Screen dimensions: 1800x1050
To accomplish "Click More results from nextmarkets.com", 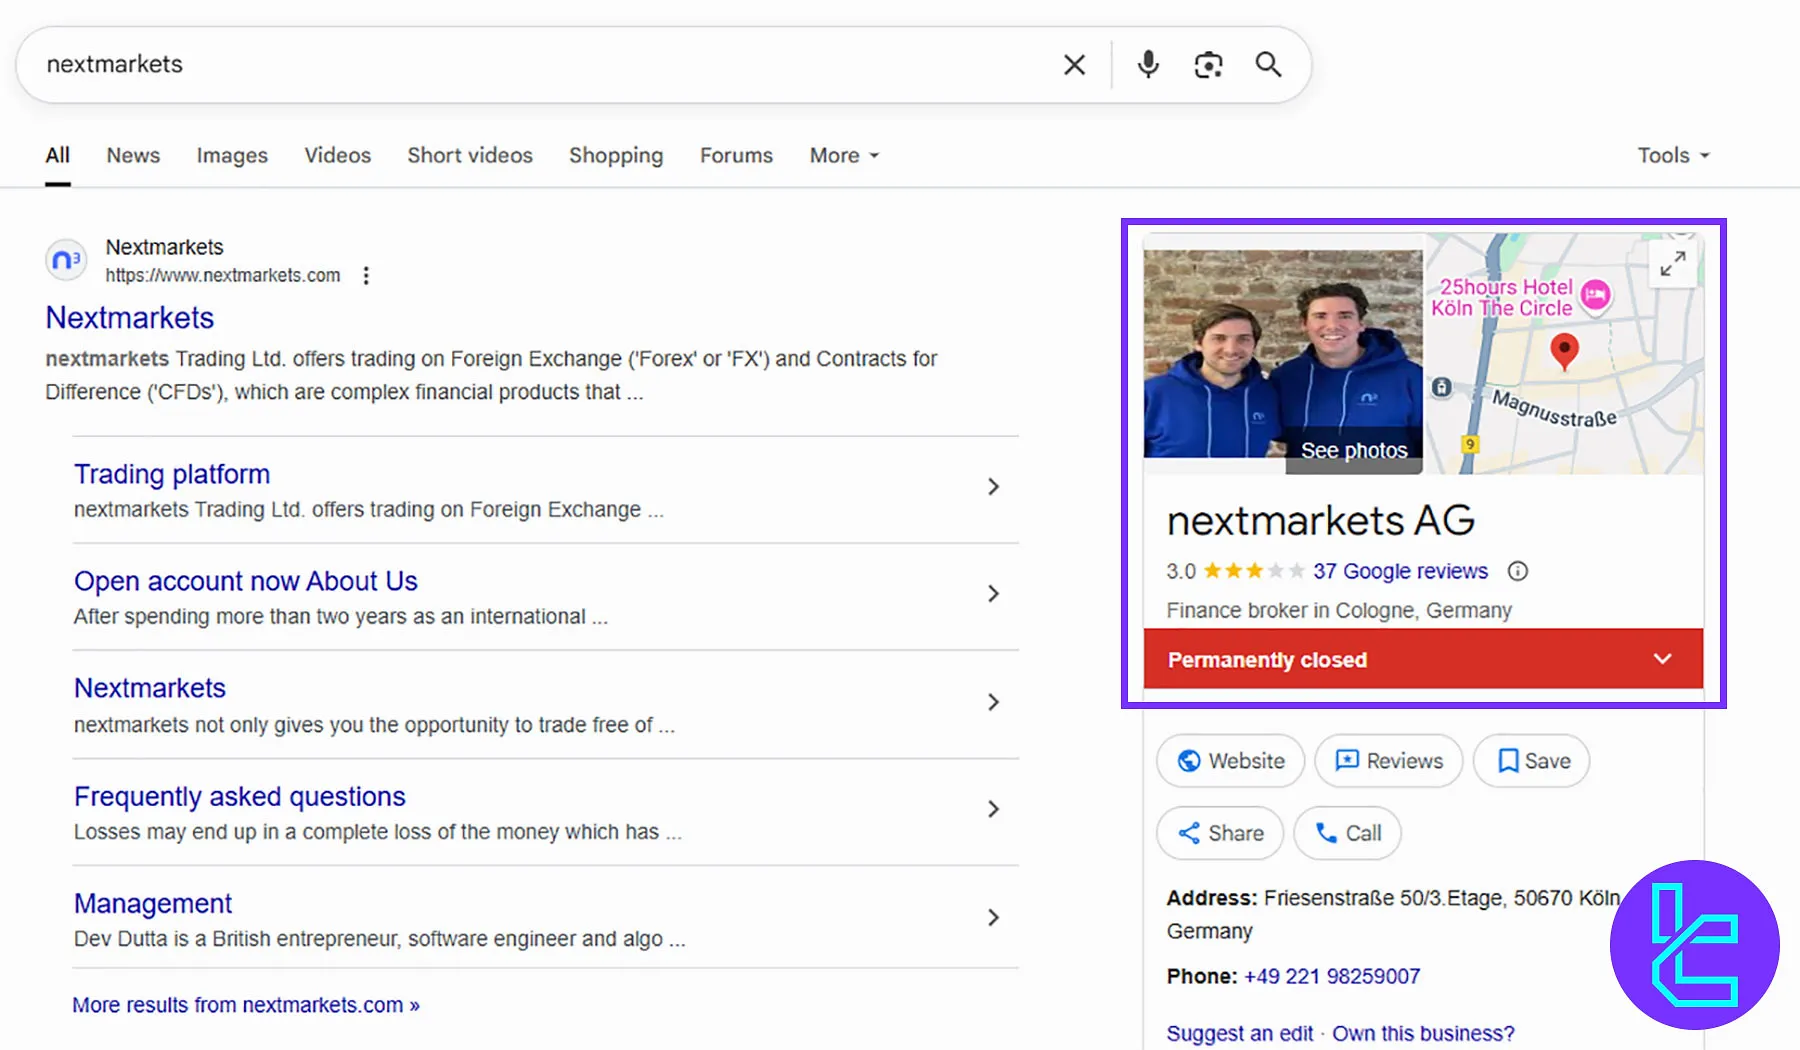I will [246, 1005].
